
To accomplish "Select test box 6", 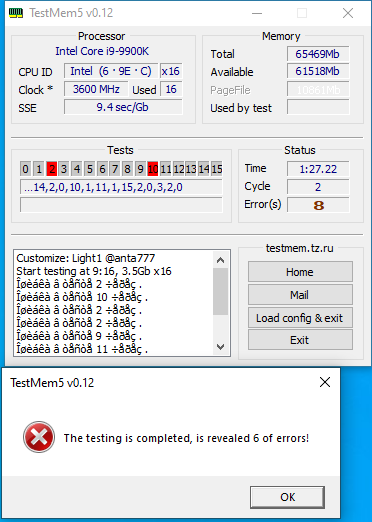I will coord(102,169).
